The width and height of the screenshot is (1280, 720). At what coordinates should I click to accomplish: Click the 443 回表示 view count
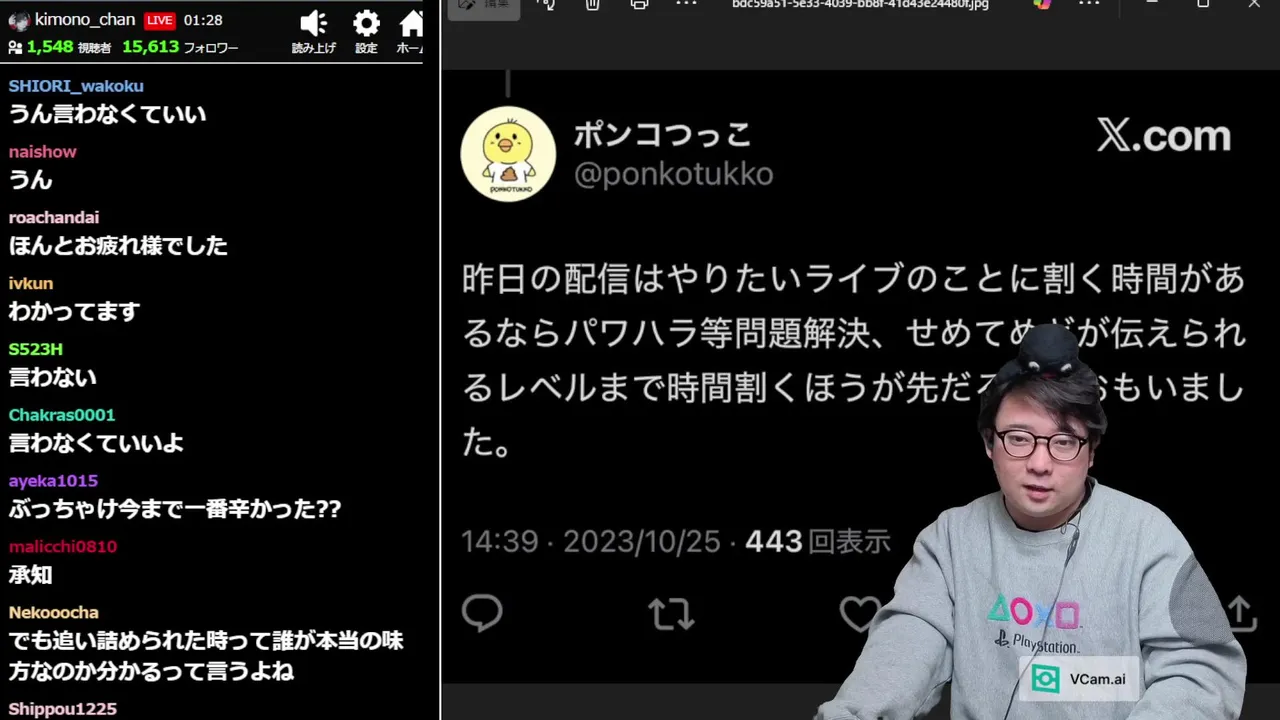pos(818,542)
